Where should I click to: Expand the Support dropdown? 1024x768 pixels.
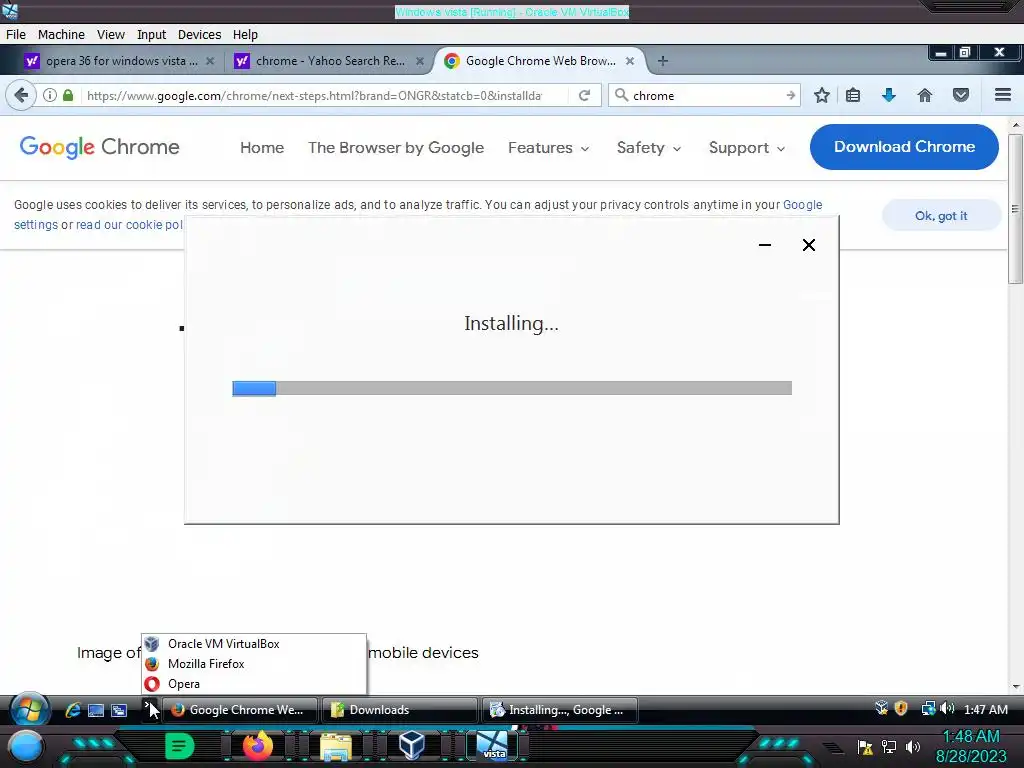tap(747, 148)
